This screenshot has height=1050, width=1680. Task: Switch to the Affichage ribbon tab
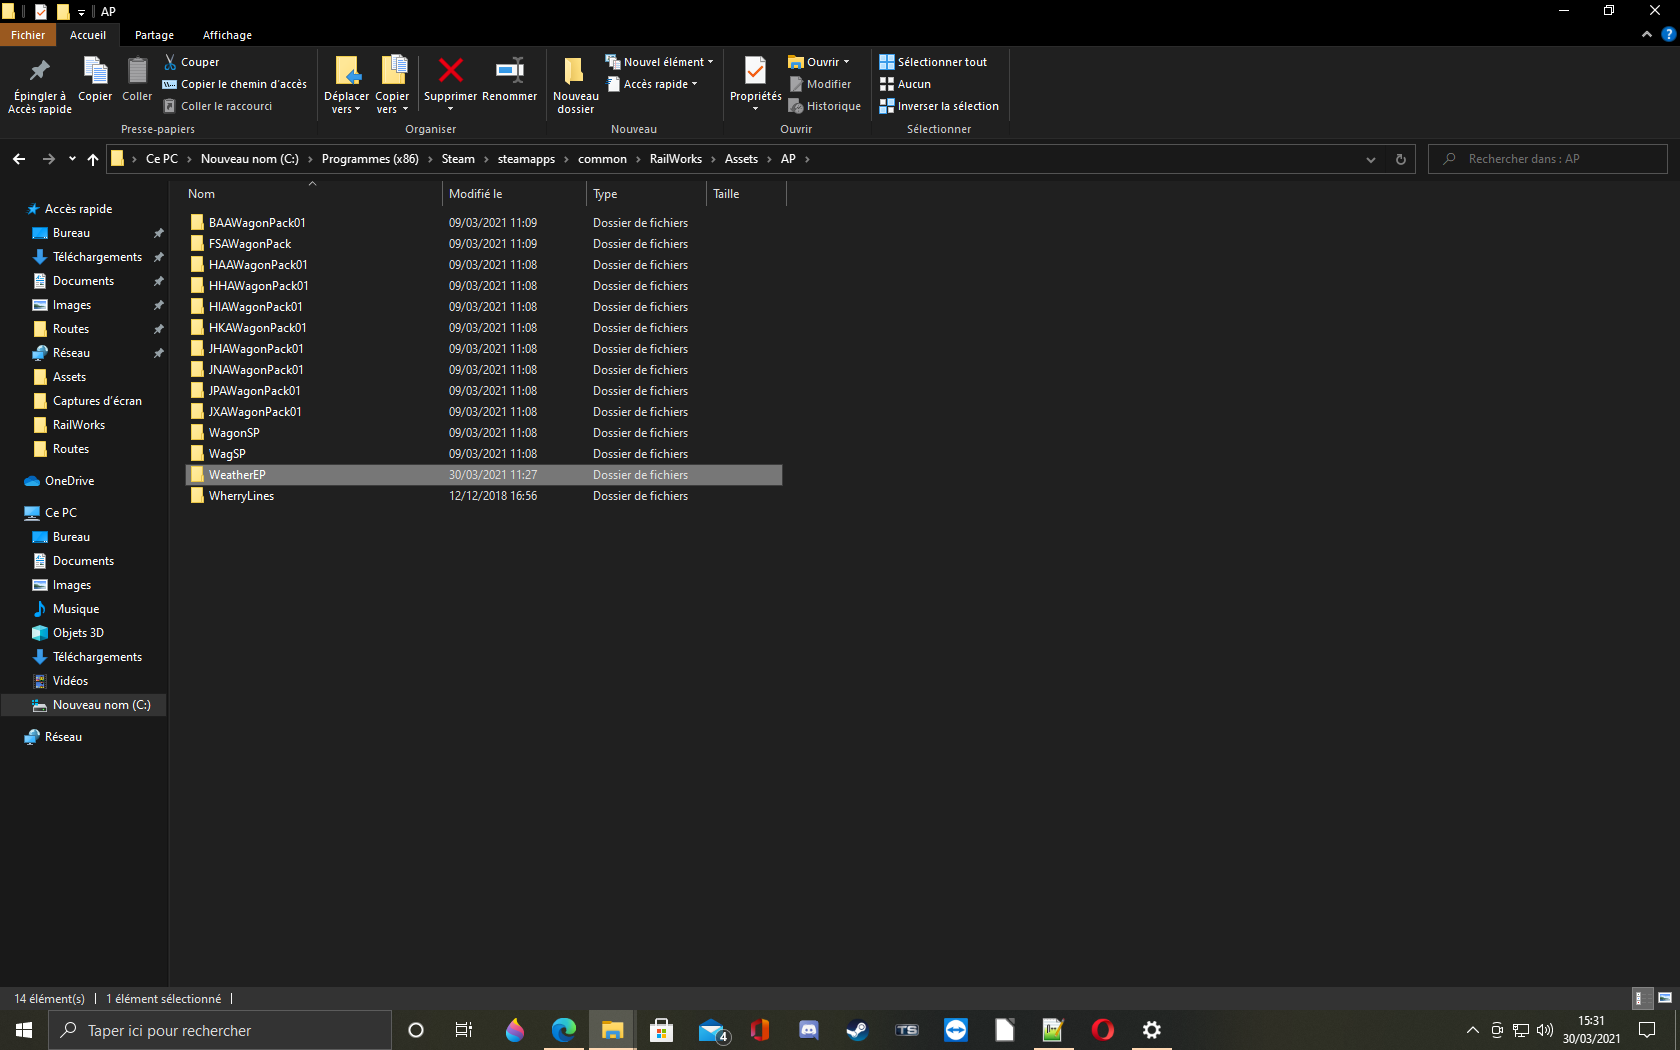[227, 35]
